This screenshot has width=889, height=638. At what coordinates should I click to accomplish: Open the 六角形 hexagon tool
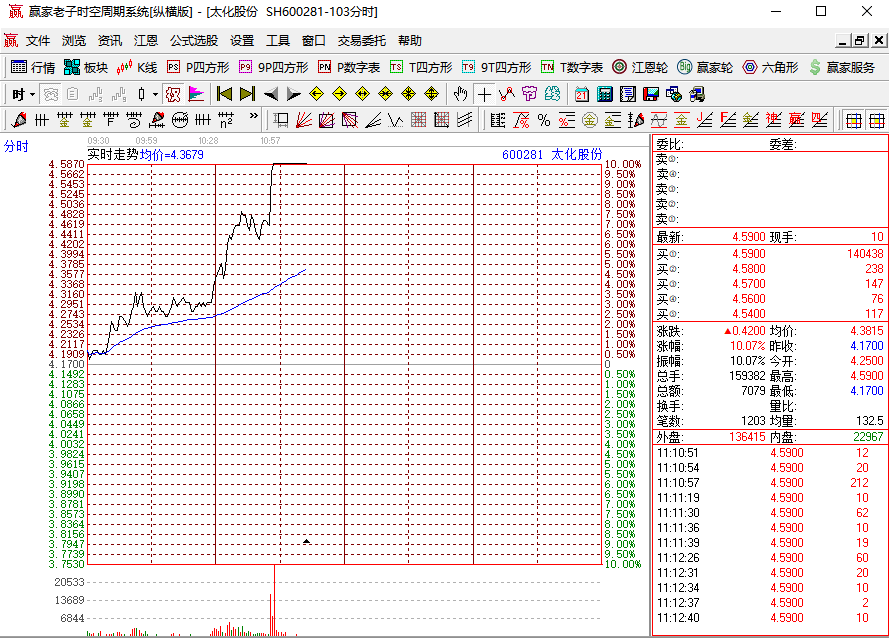coord(770,67)
